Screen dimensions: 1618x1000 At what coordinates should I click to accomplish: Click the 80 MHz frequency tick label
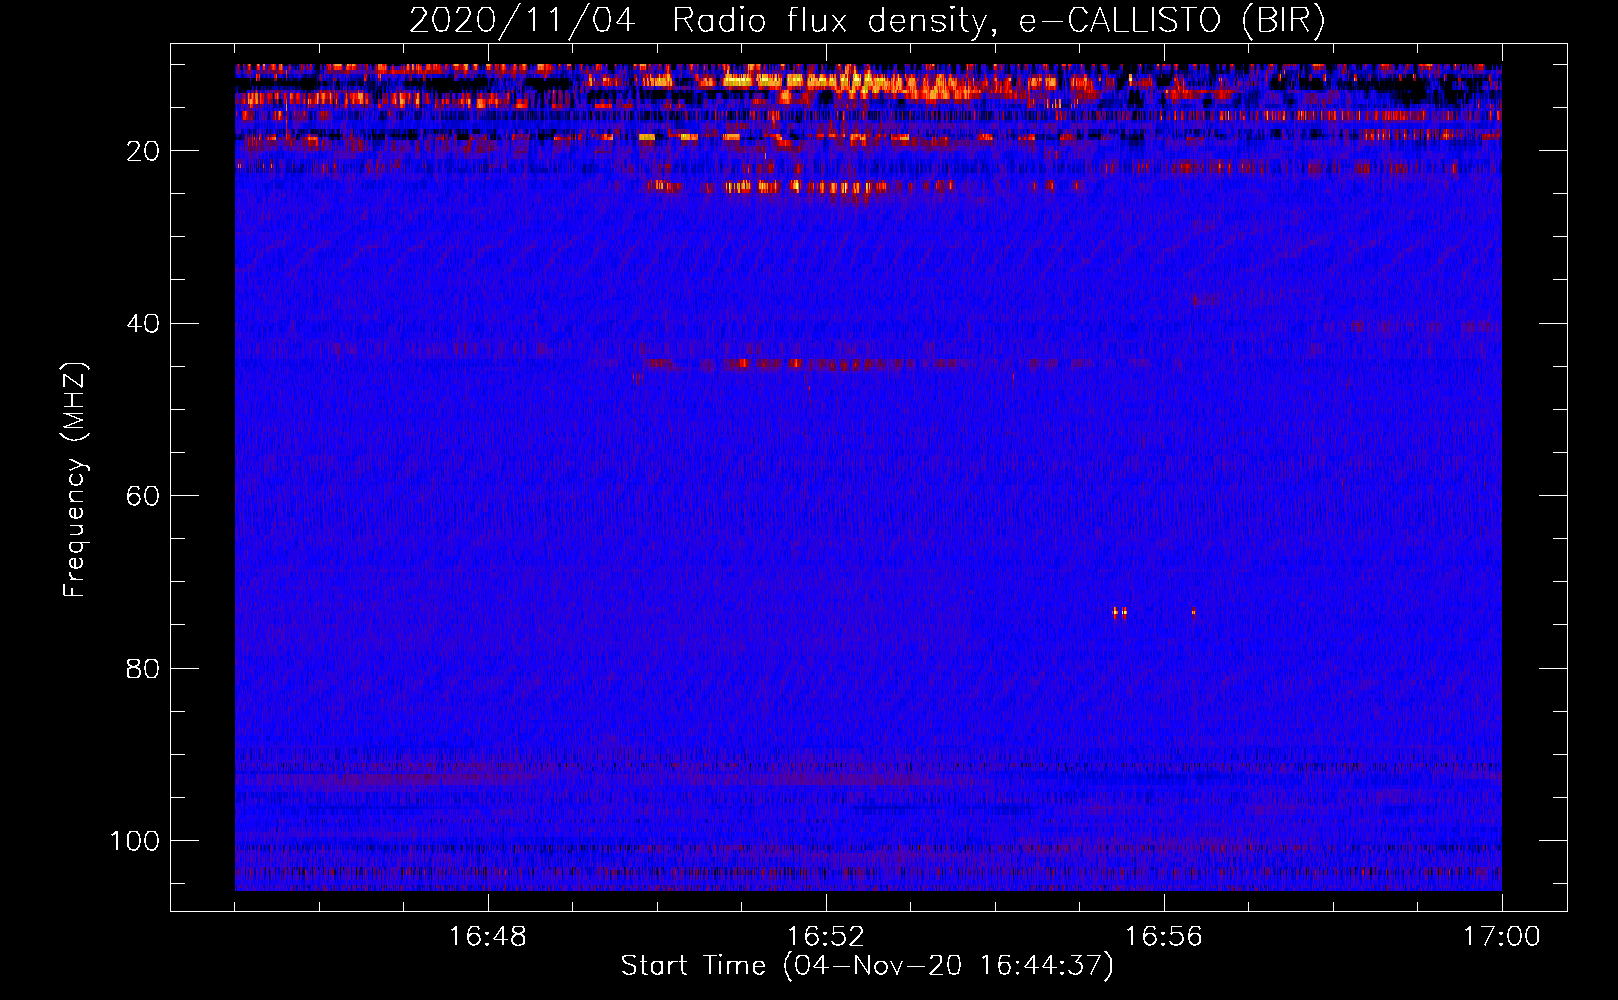[x=143, y=668]
